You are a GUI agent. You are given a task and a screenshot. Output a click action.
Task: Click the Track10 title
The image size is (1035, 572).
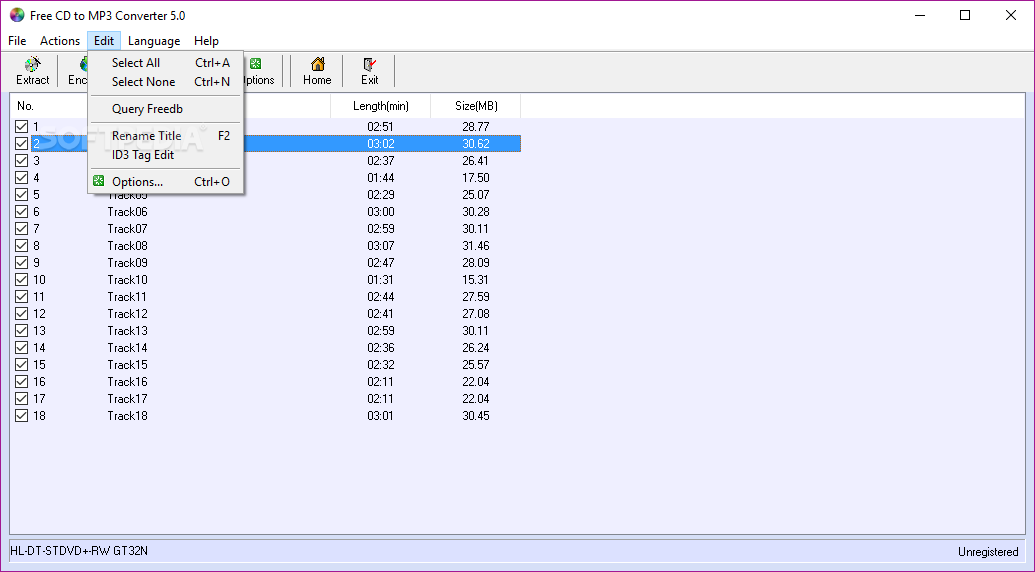(x=127, y=280)
